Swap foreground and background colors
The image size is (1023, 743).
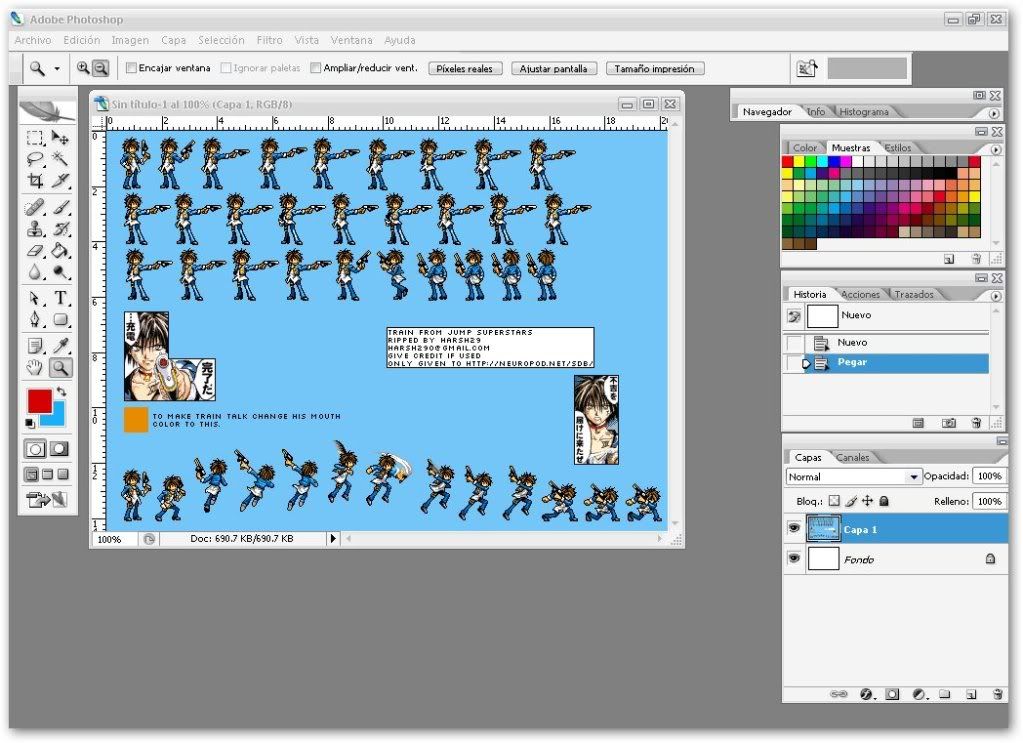pos(61,391)
